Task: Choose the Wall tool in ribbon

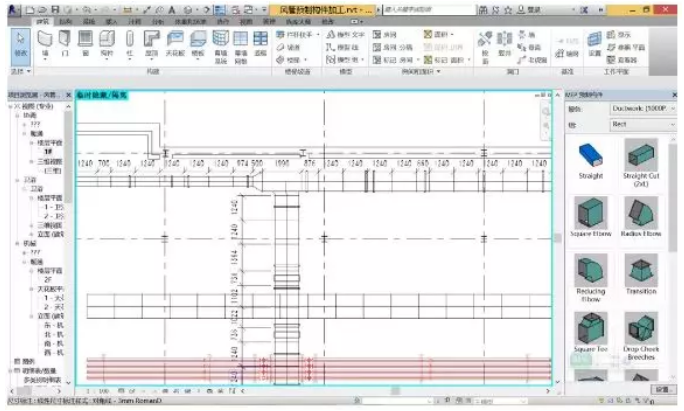Action: click(44, 45)
